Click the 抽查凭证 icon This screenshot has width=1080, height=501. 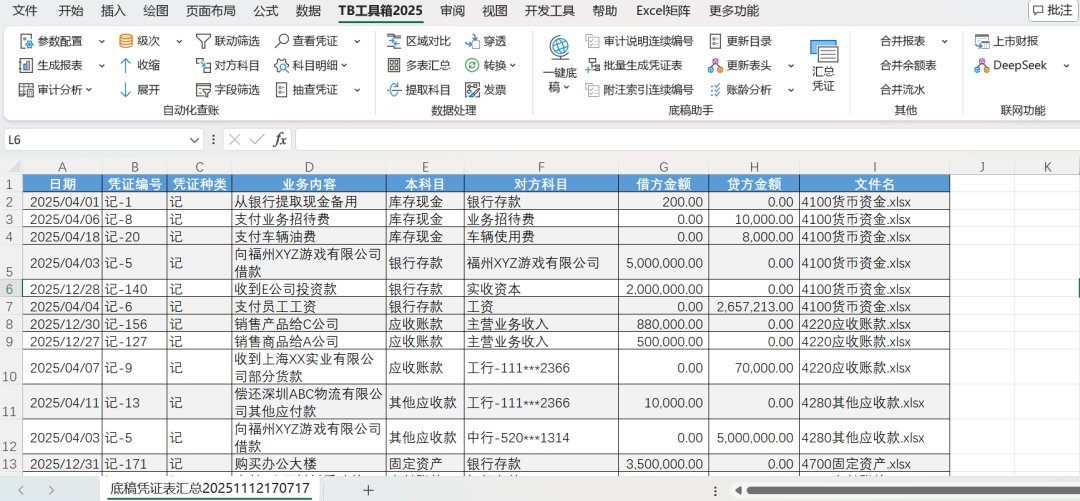click(x=282, y=90)
